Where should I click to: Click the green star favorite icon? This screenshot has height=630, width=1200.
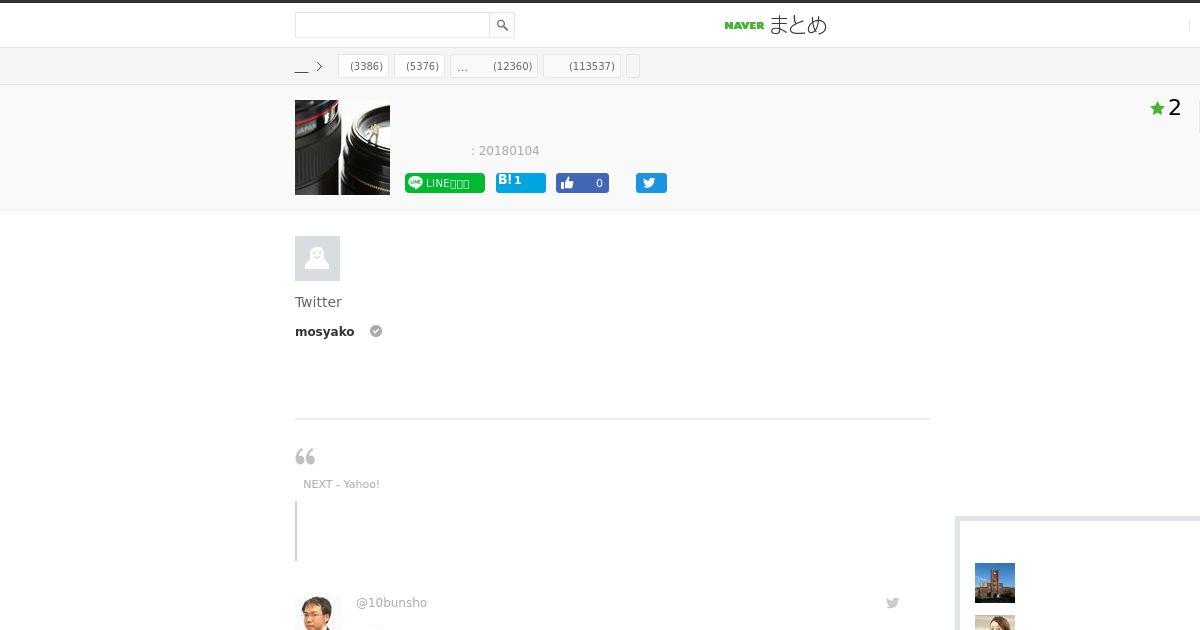point(1157,108)
